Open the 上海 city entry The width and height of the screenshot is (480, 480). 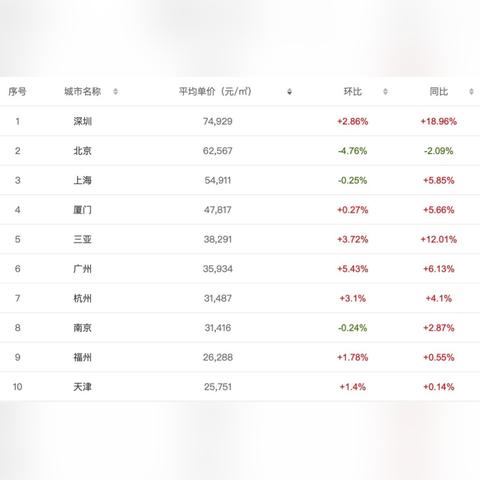tap(82, 180)
